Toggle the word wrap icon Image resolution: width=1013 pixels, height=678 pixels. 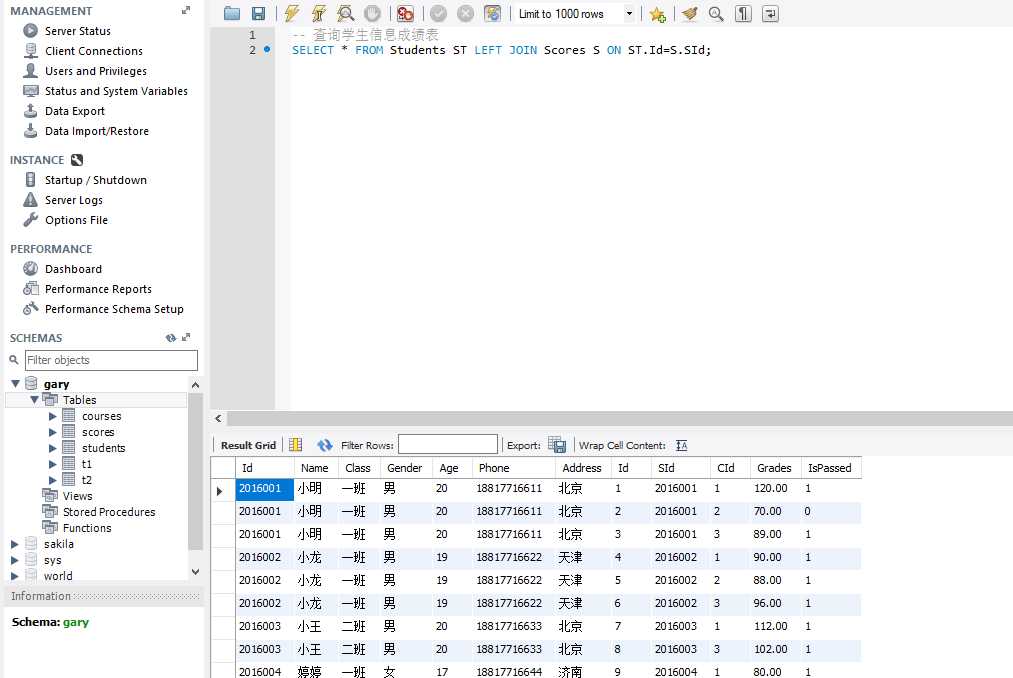(x=770, y=14)
